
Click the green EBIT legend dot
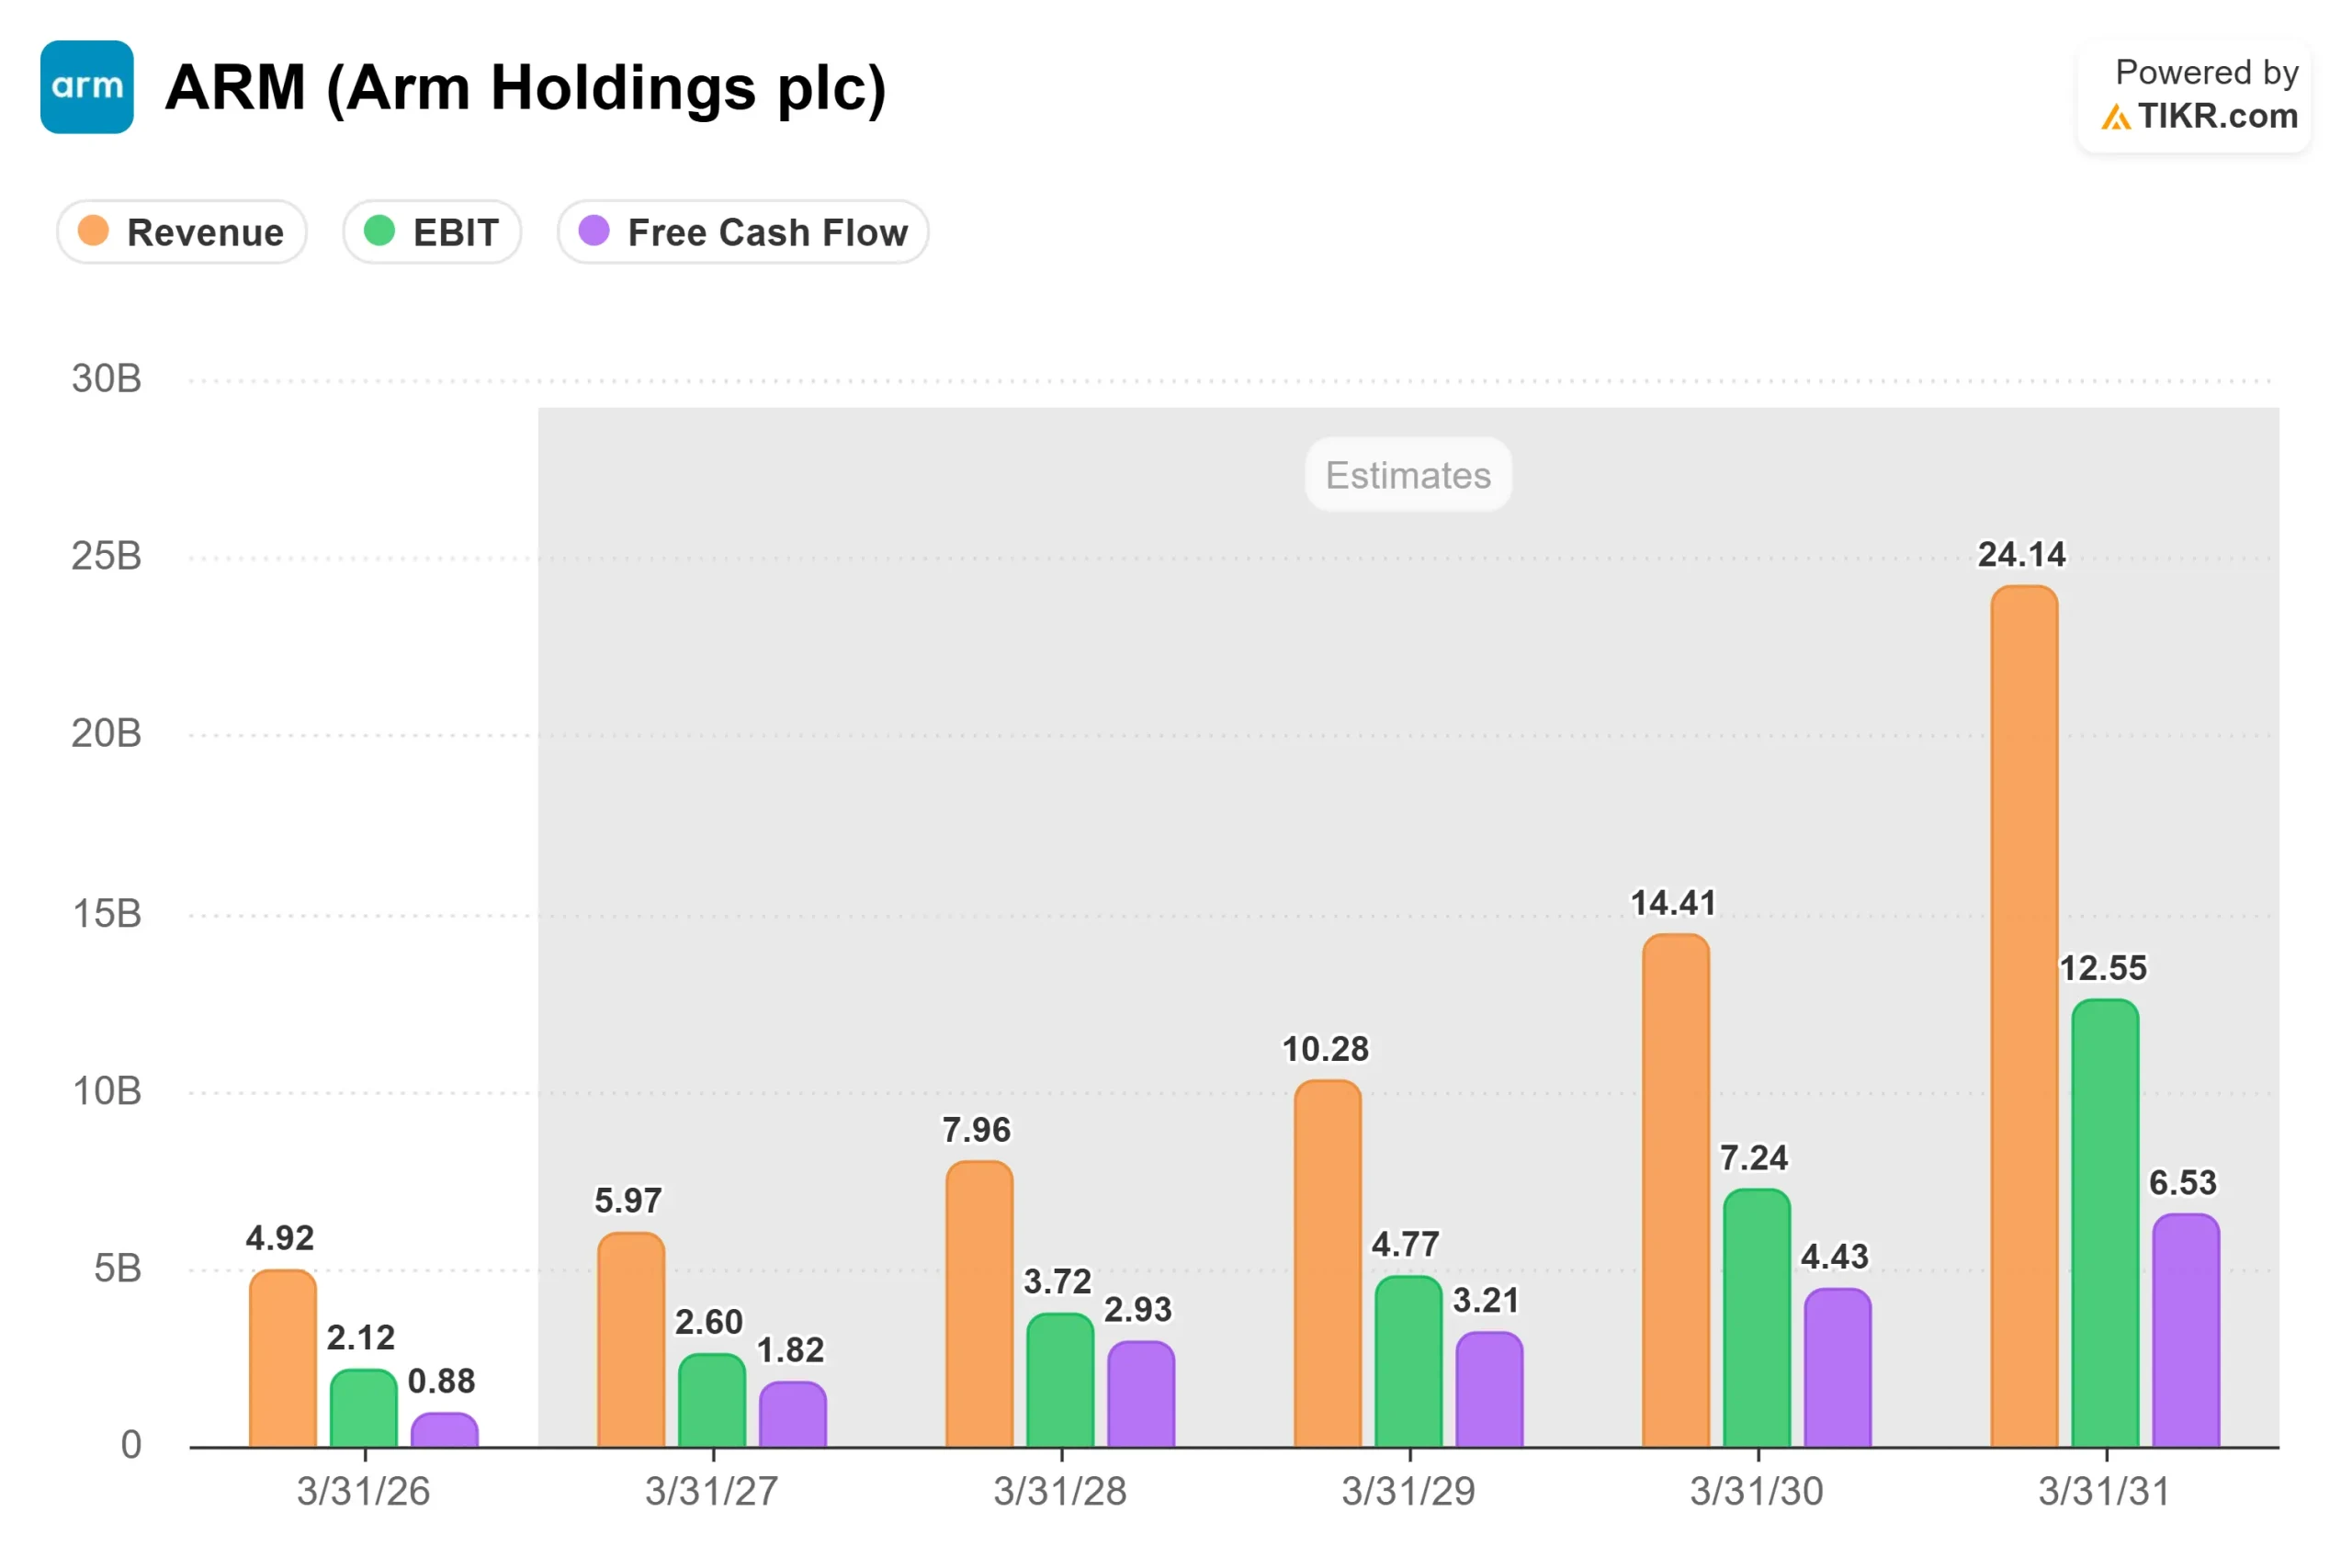click(x=380, y=231)
